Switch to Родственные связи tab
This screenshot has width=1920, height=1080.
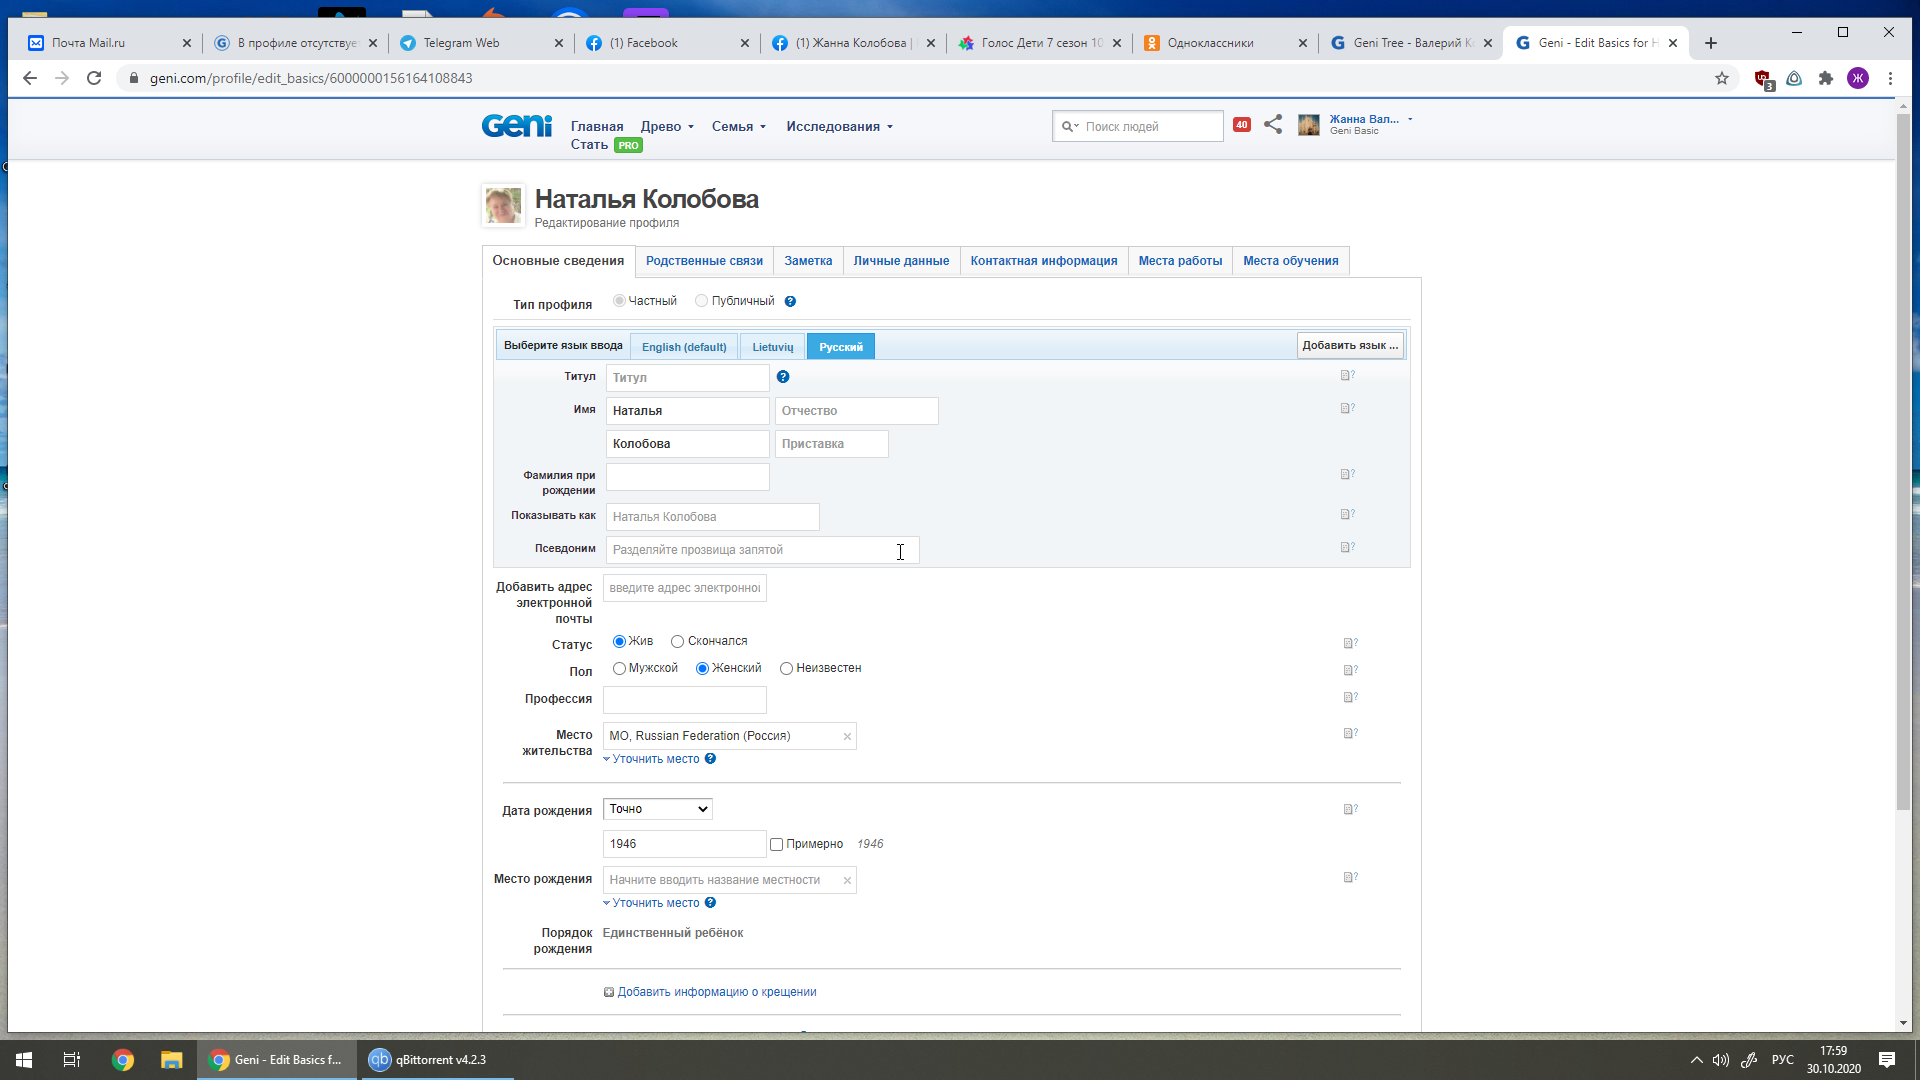click(x=704, y=261)
